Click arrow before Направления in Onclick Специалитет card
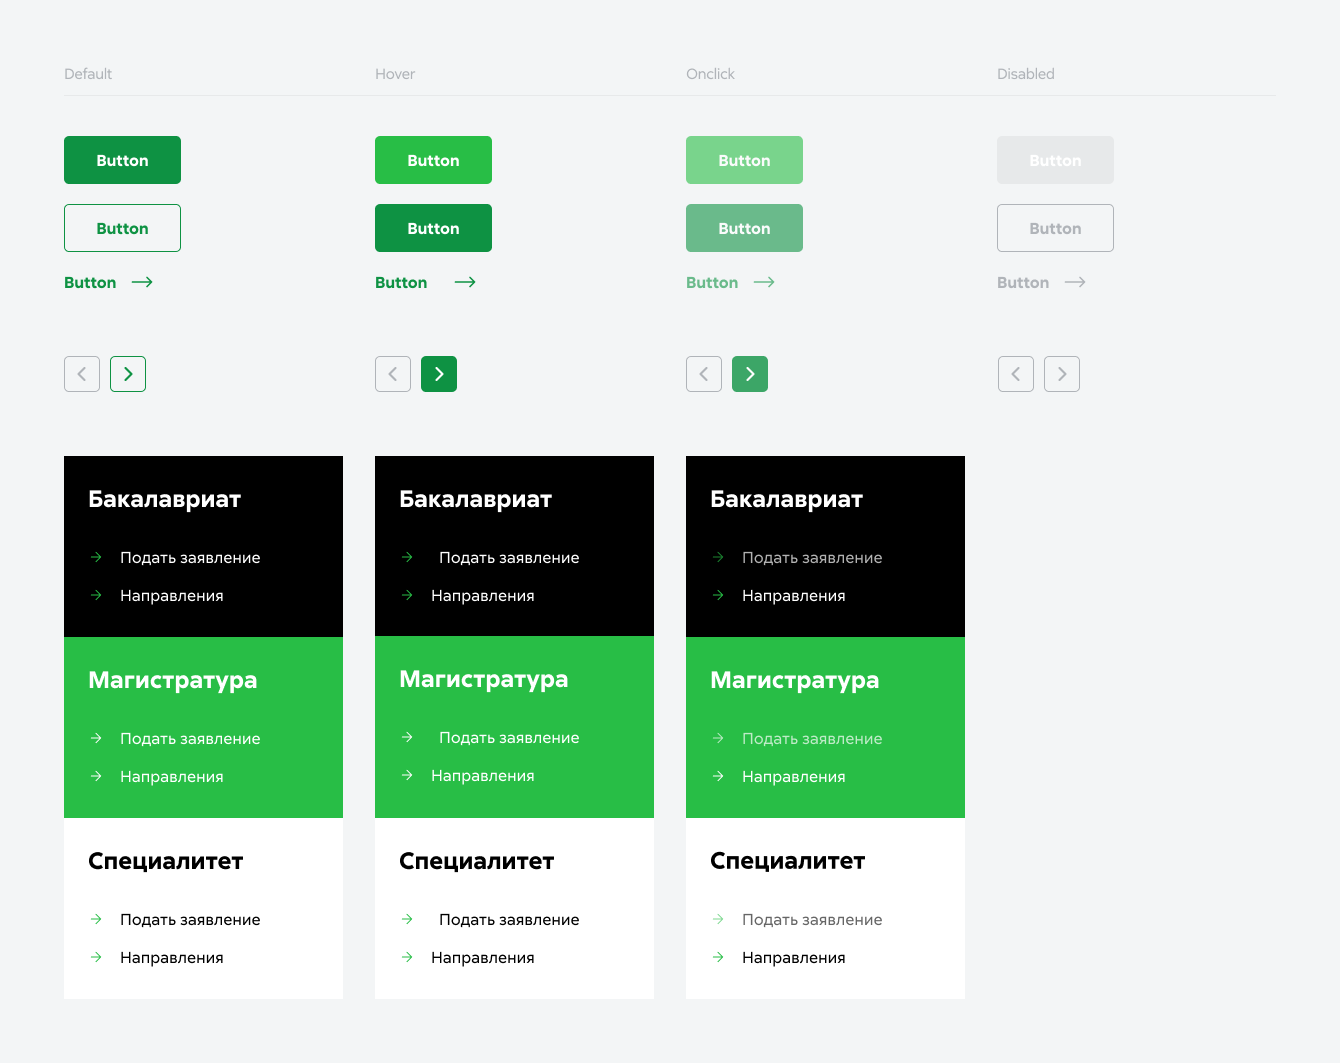 point(718,957)
